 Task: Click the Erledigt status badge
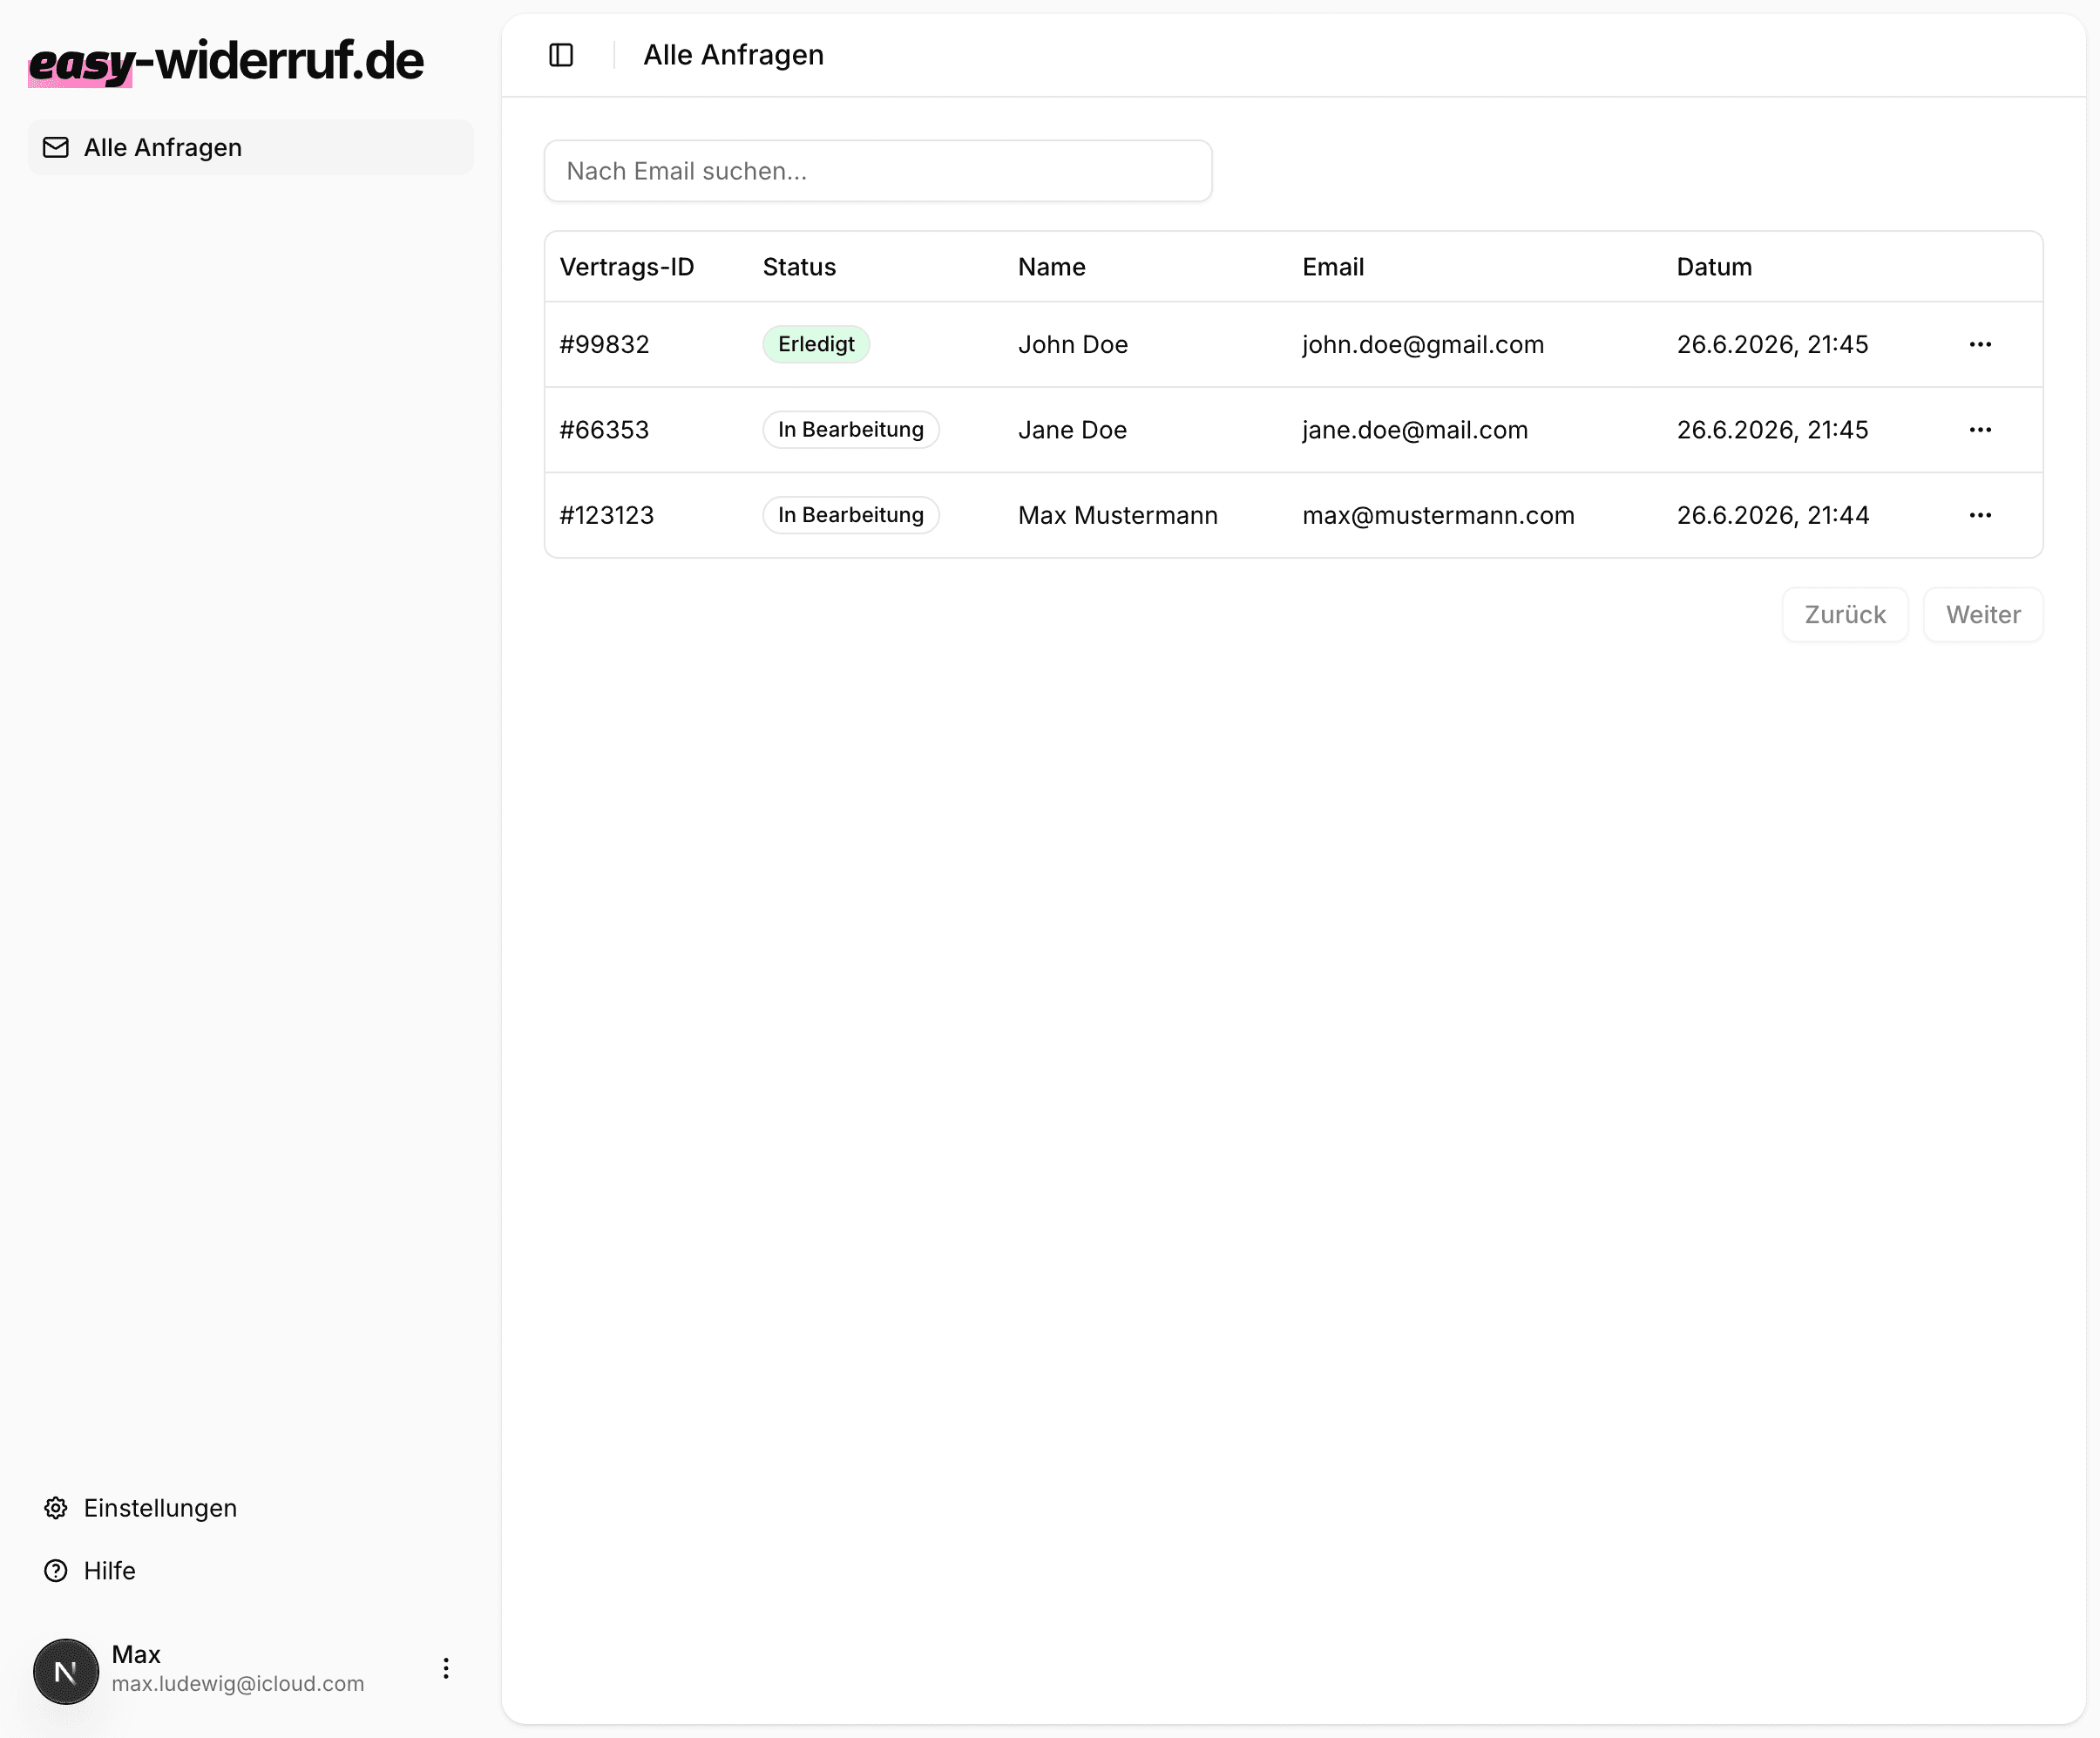pos(816,344)
